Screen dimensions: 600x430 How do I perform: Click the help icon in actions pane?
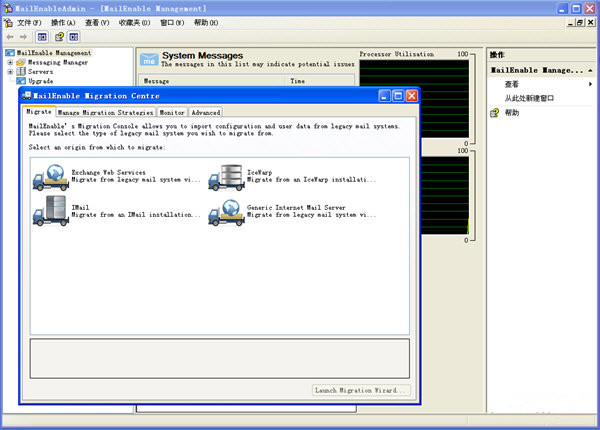click(x=495, y=113)
